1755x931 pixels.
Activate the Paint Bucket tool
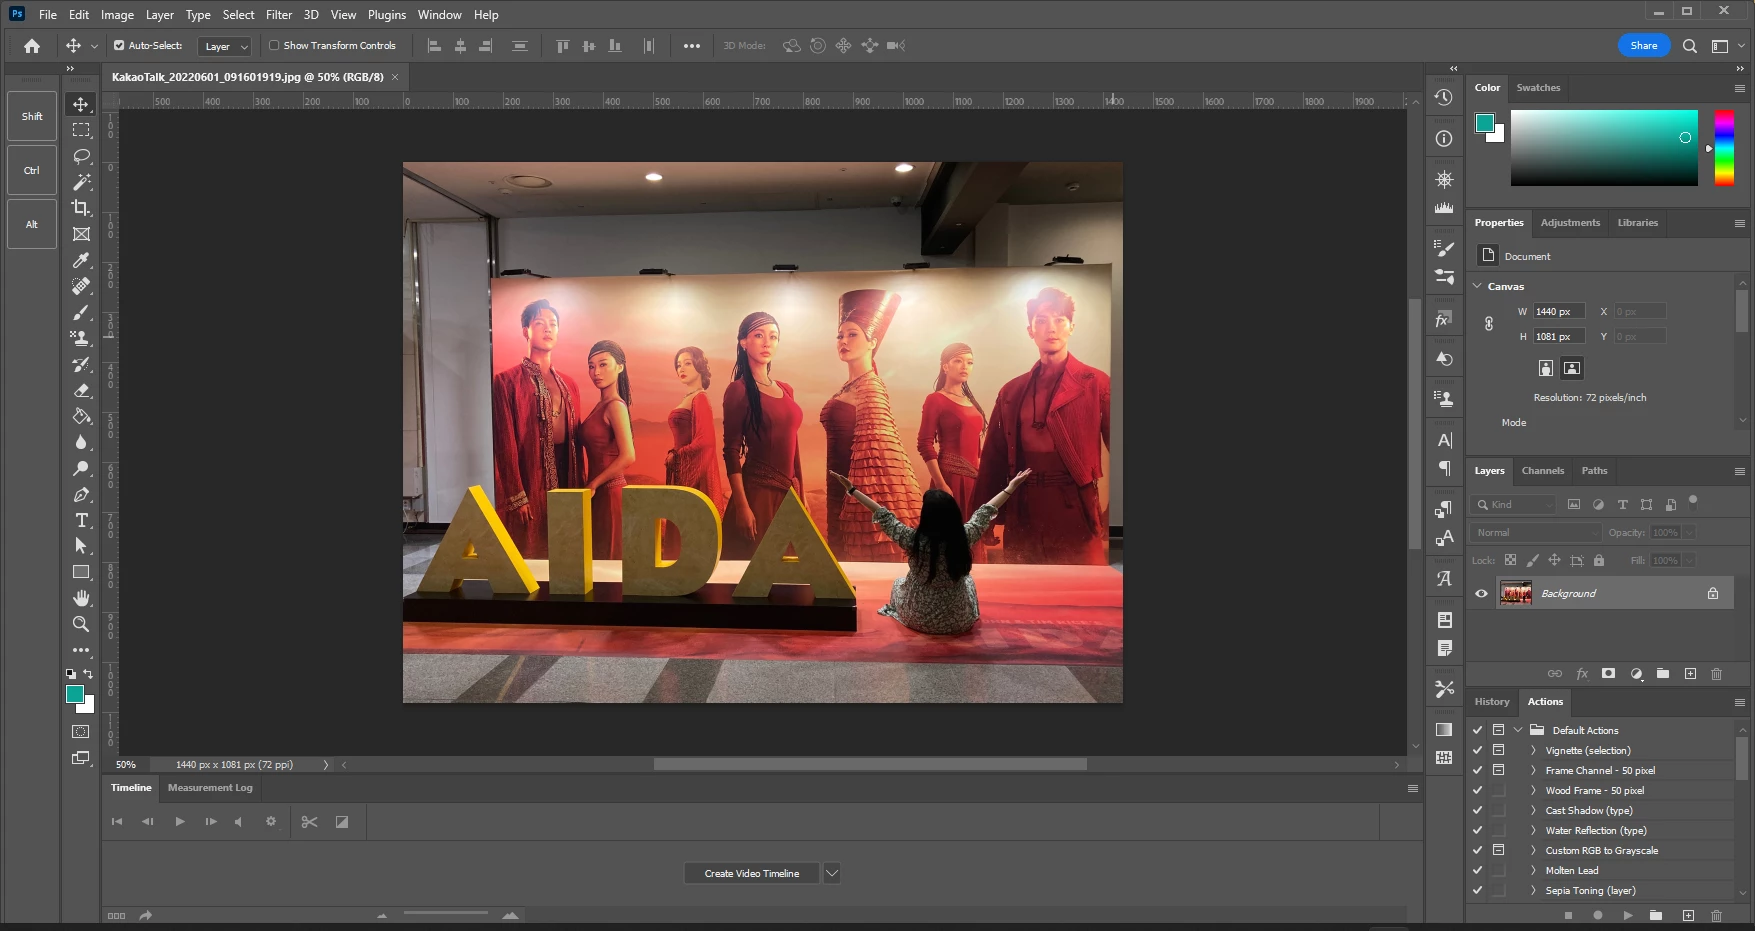[x=81, y=416]
